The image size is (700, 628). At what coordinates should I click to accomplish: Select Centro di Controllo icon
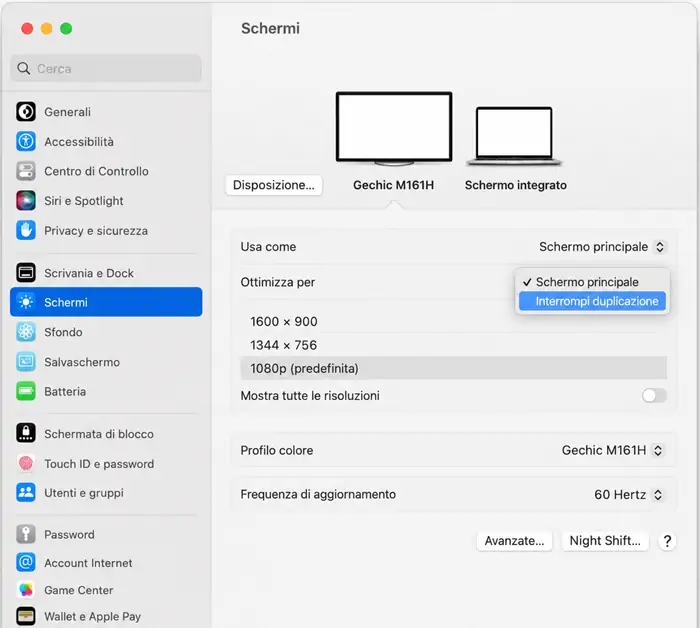(26, 171)
